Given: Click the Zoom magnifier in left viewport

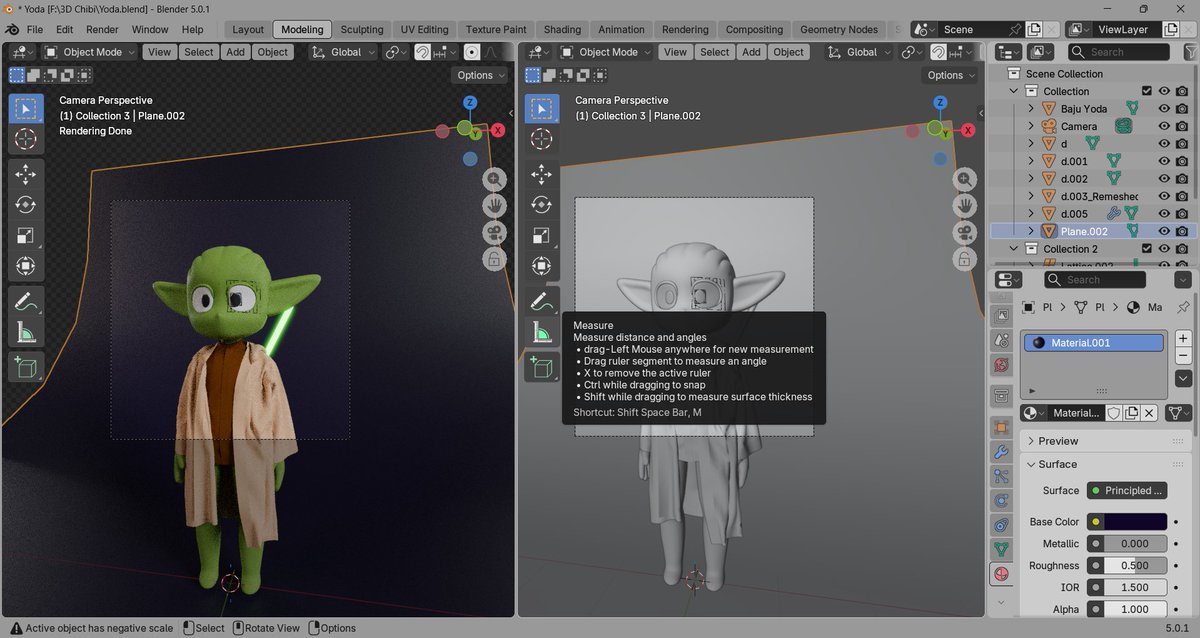Looking at the screenshot, I should tap(494, 179).
